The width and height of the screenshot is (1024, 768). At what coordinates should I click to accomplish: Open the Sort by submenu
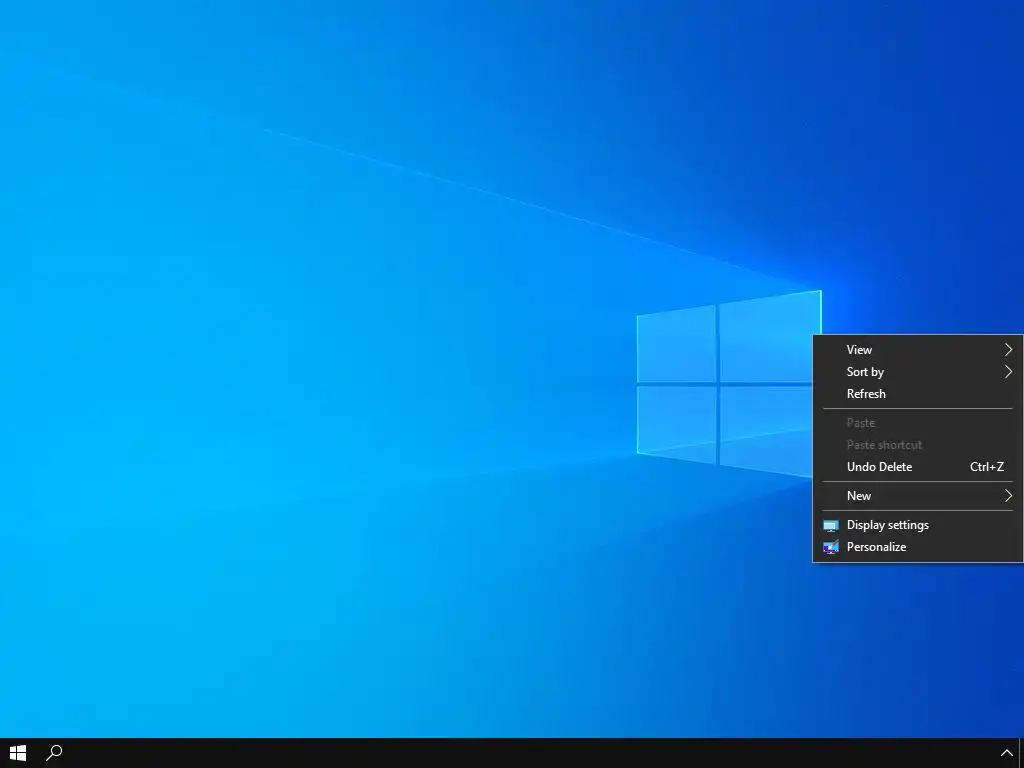click(x=918, y=372)
